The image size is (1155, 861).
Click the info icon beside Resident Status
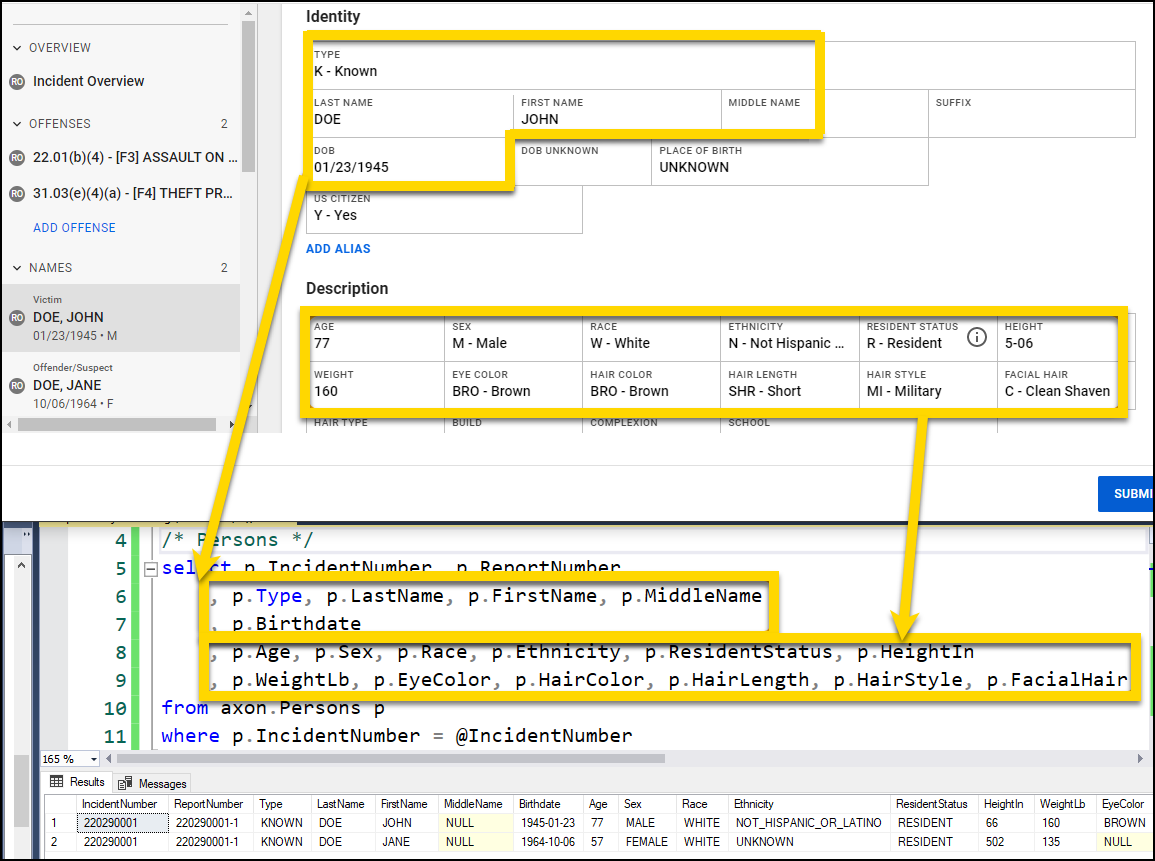(x=977, y=337)
